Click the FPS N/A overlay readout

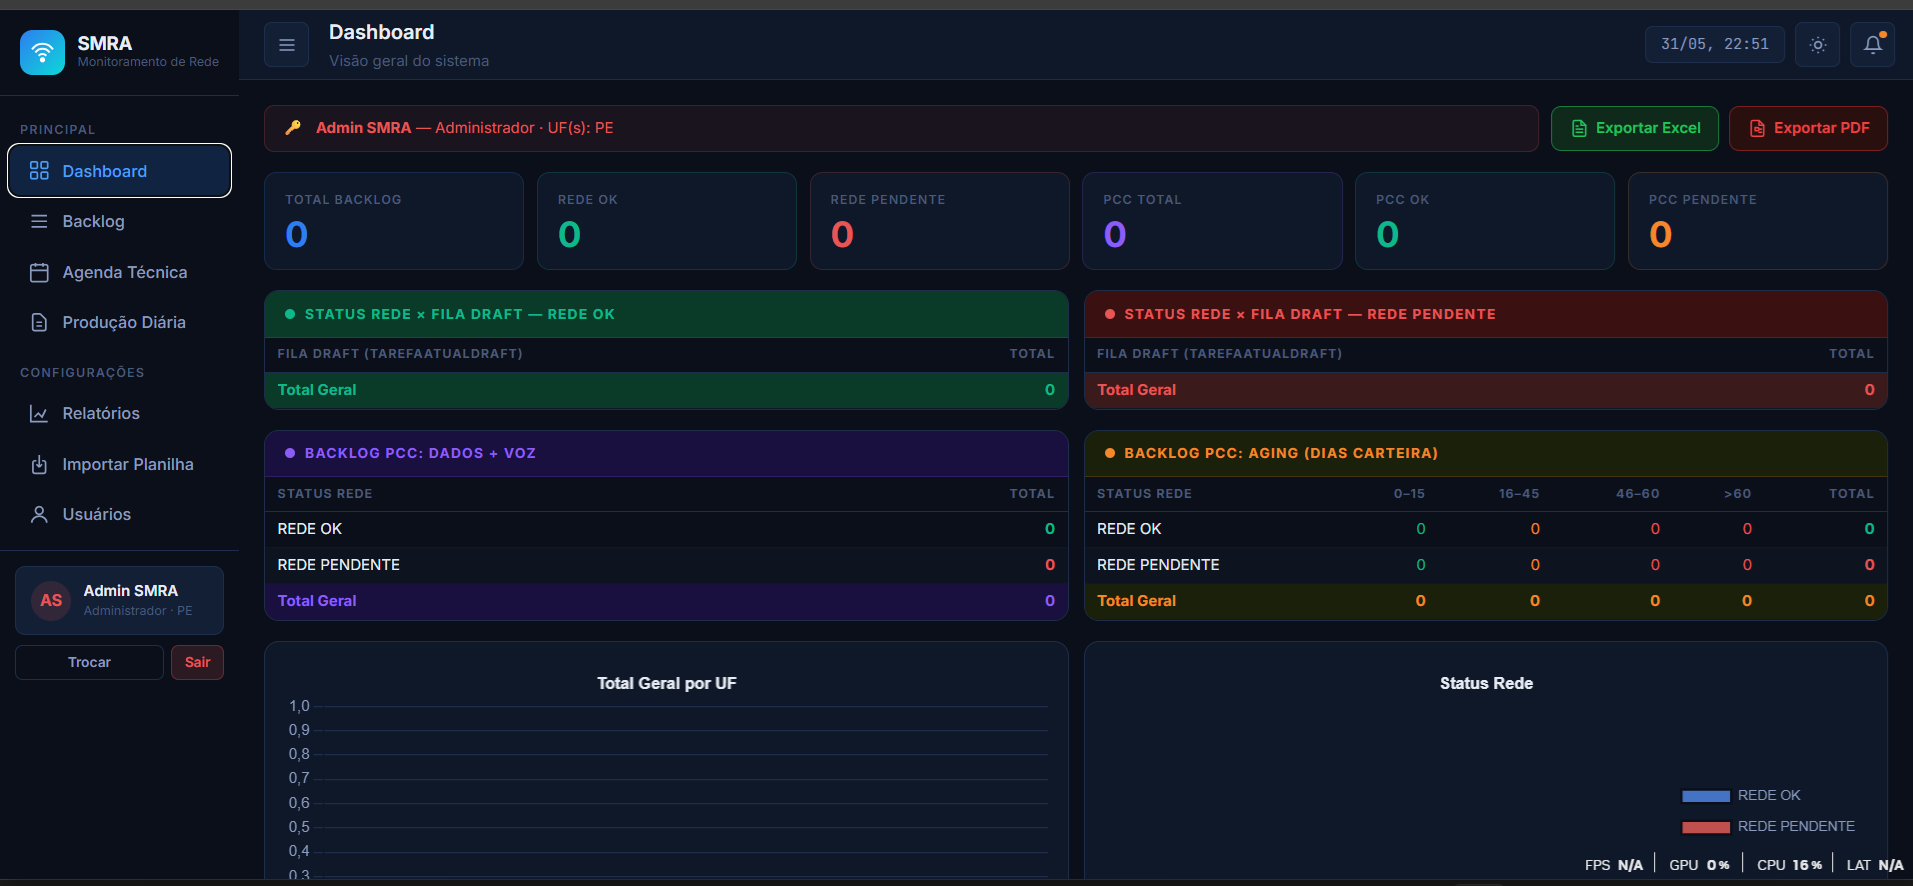(1613, 865)
